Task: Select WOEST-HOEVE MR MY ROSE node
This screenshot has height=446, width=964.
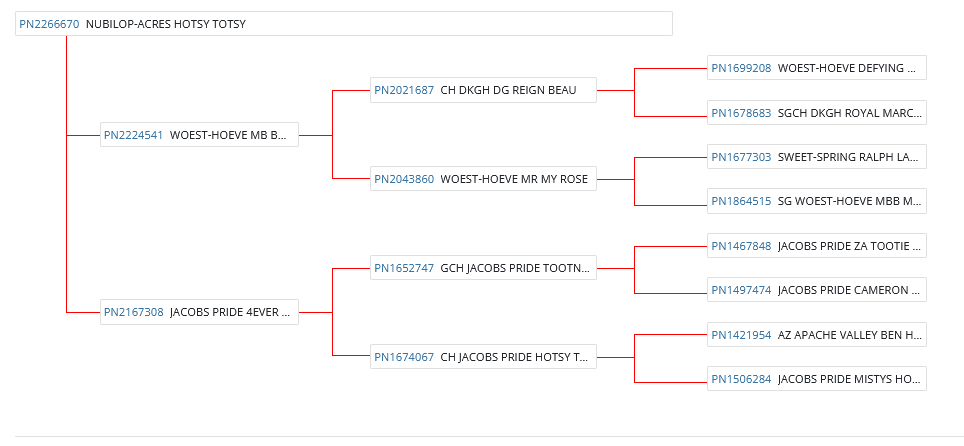Action: (x=514, y=179)
